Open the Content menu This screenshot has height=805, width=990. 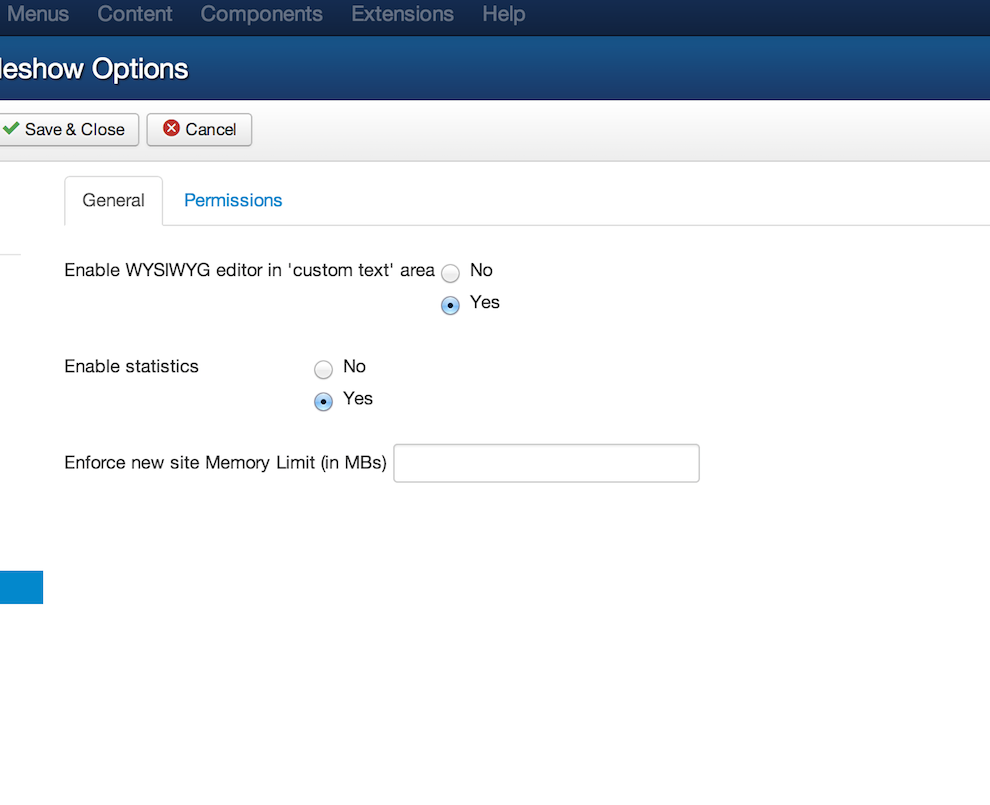(134, 14)
